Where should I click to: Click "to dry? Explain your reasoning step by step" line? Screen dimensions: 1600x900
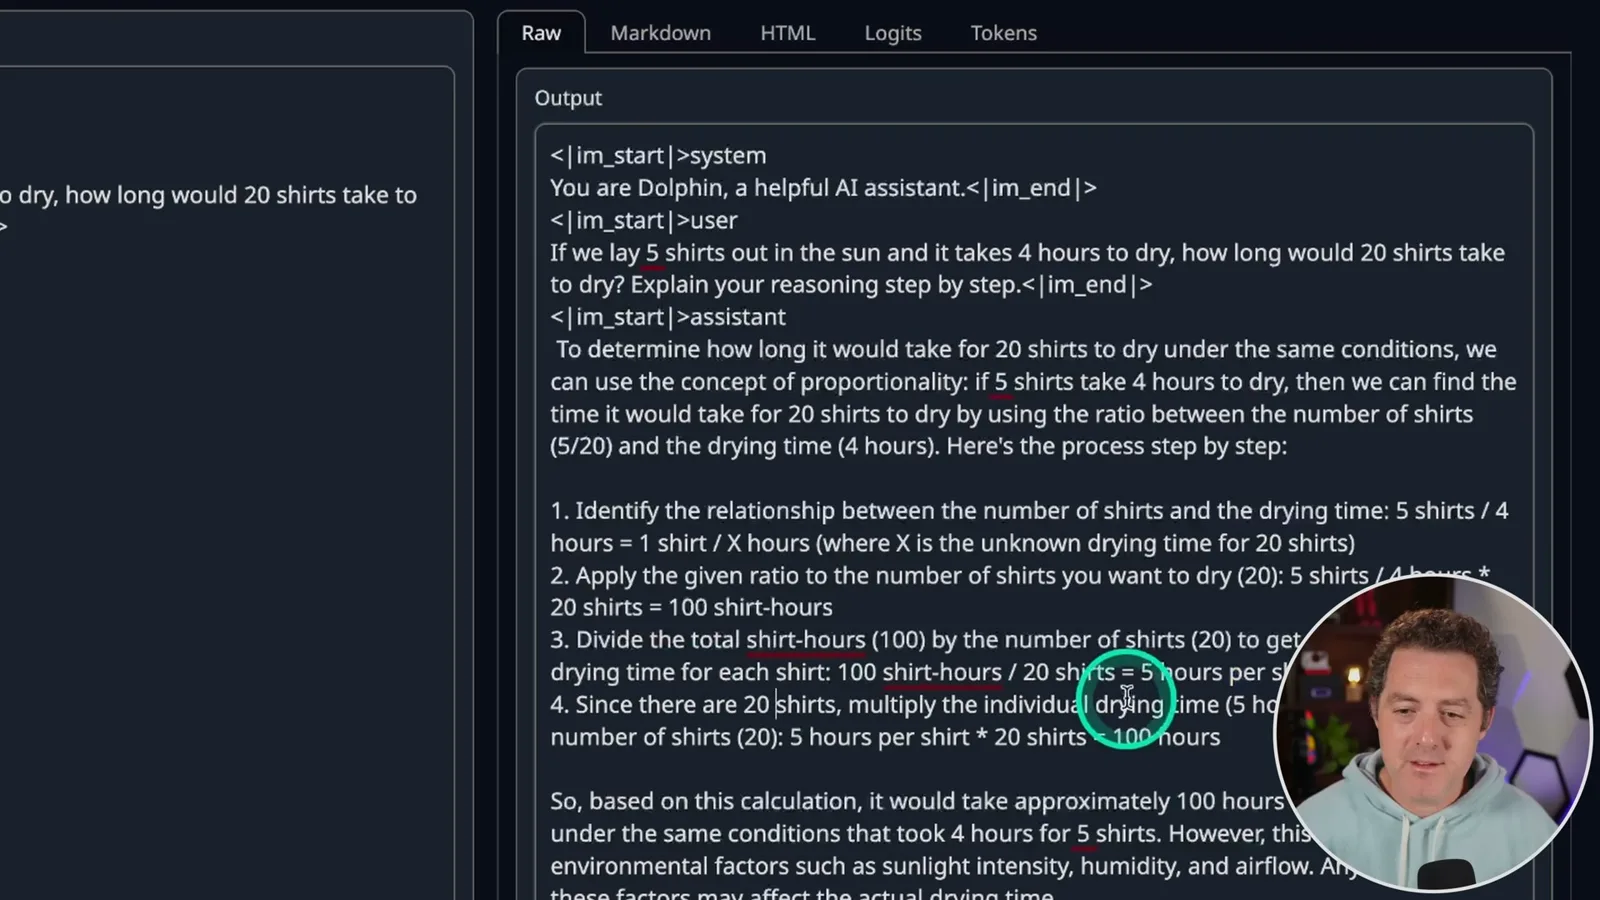(x=851, y=285)
